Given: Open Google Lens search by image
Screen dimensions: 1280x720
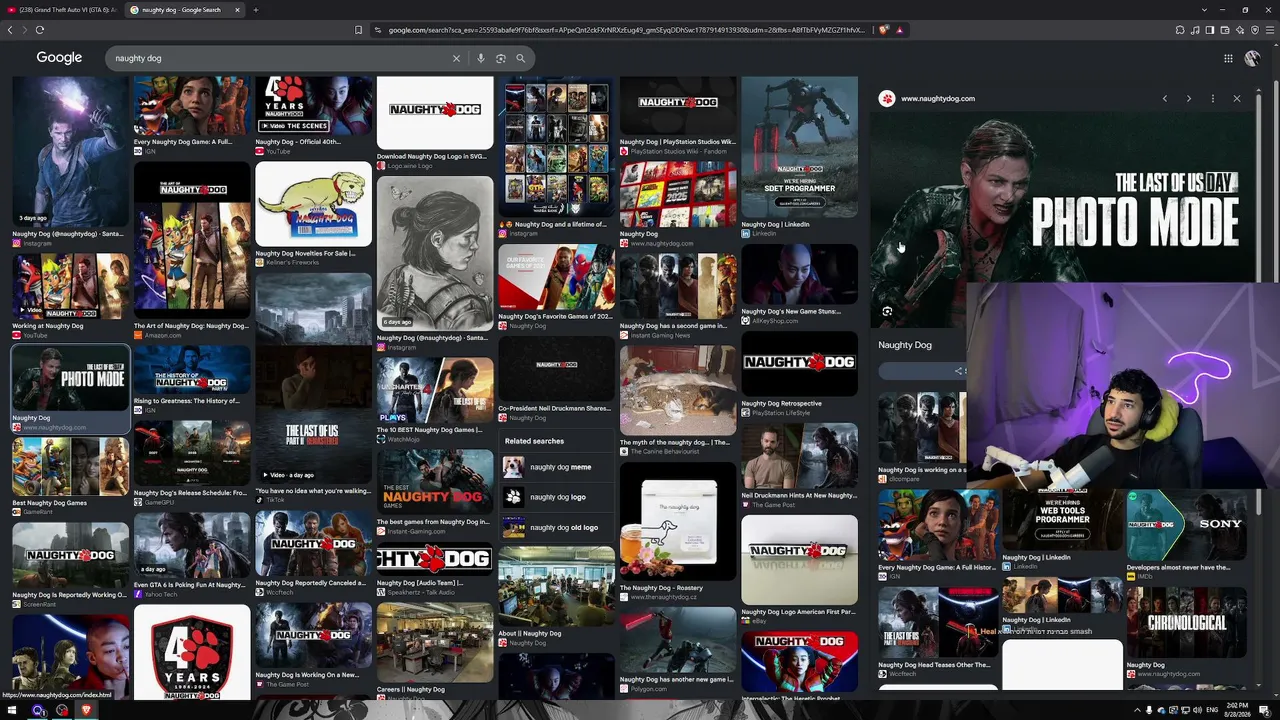Looking at the screenshot, I should tap(501, 58).
